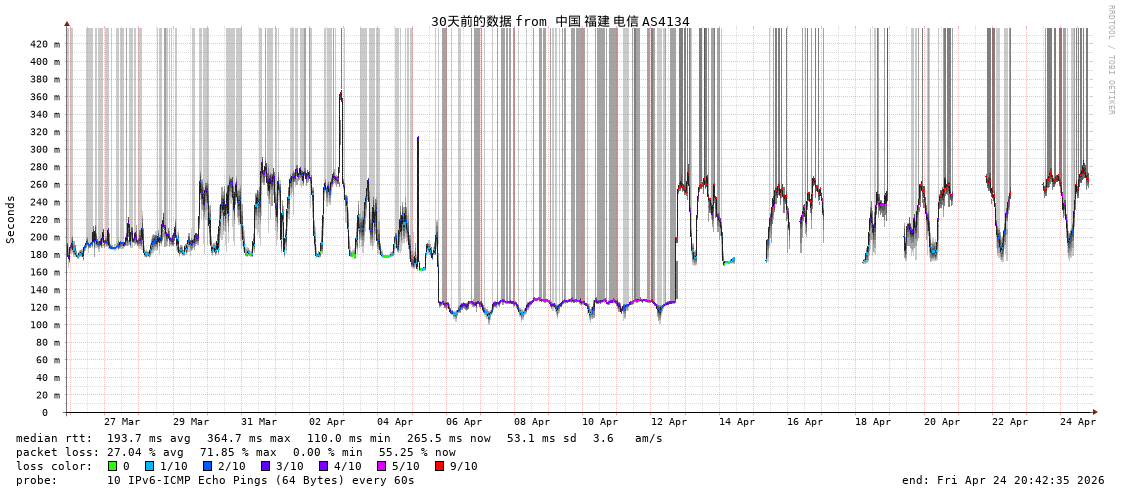Click the indigo 3/10 loss swatch

coord(265,466)
